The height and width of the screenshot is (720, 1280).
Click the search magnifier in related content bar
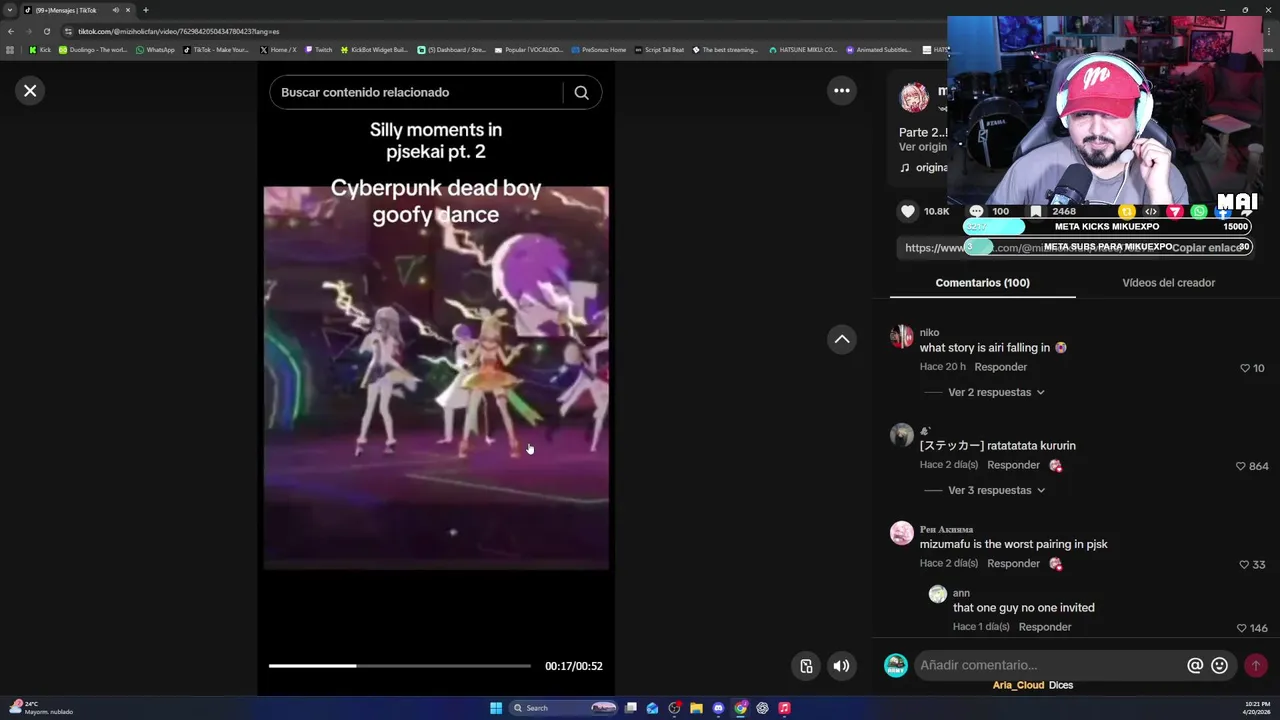(581, 92)
